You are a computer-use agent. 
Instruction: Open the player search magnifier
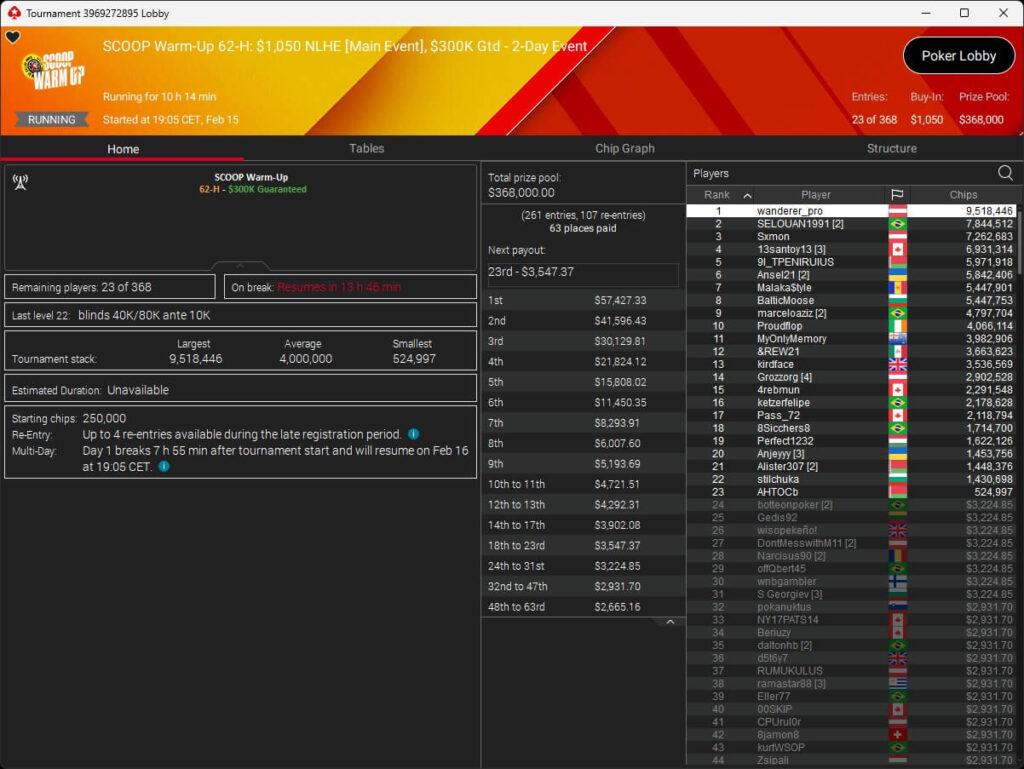pos(1005,173)
